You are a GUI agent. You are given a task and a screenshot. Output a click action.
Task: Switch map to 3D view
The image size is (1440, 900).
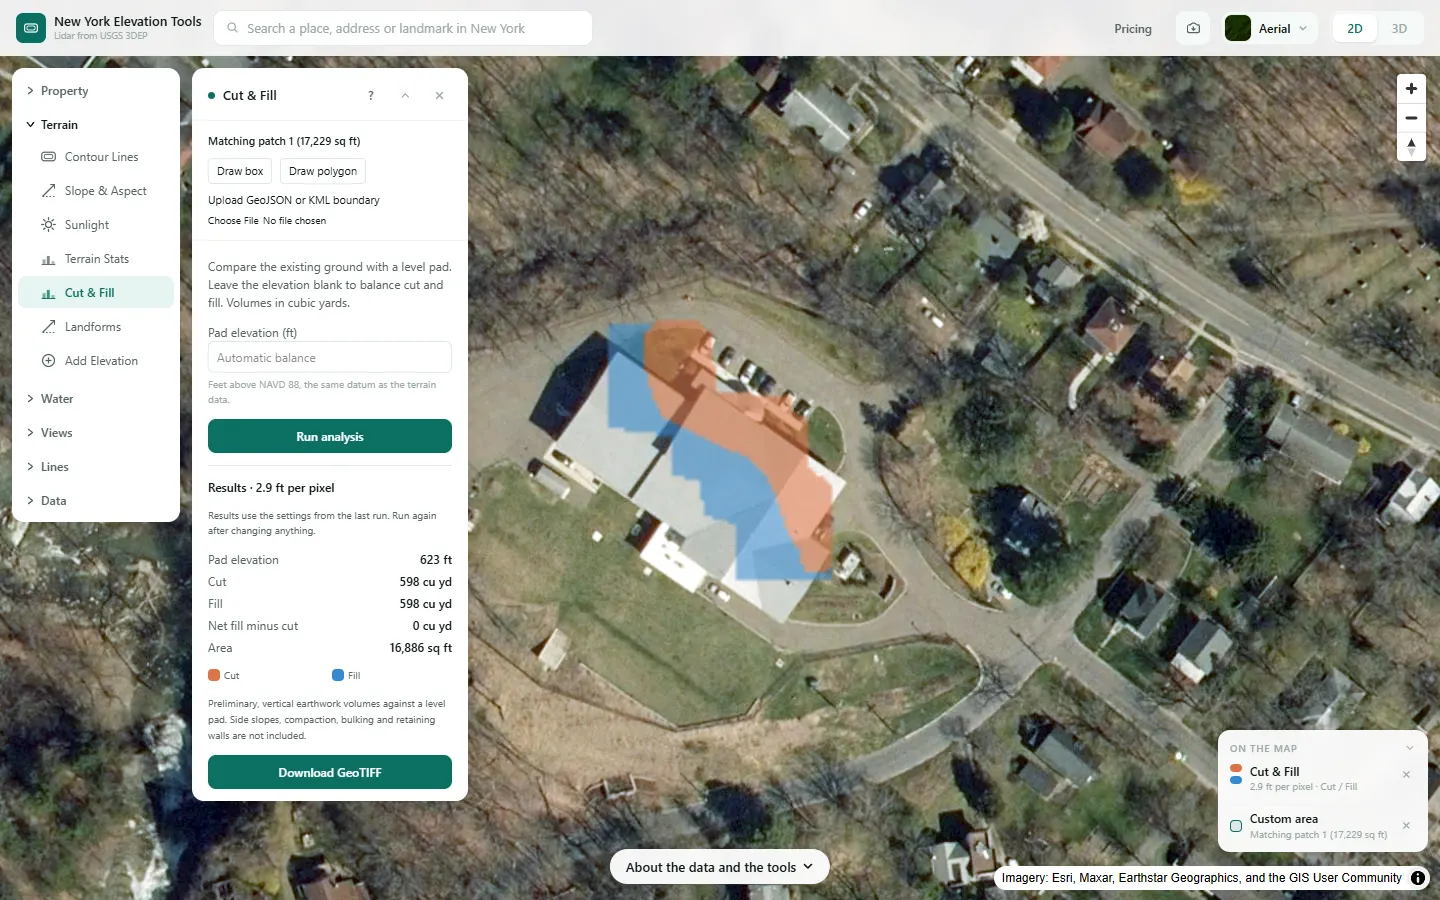pos(1399,29)
